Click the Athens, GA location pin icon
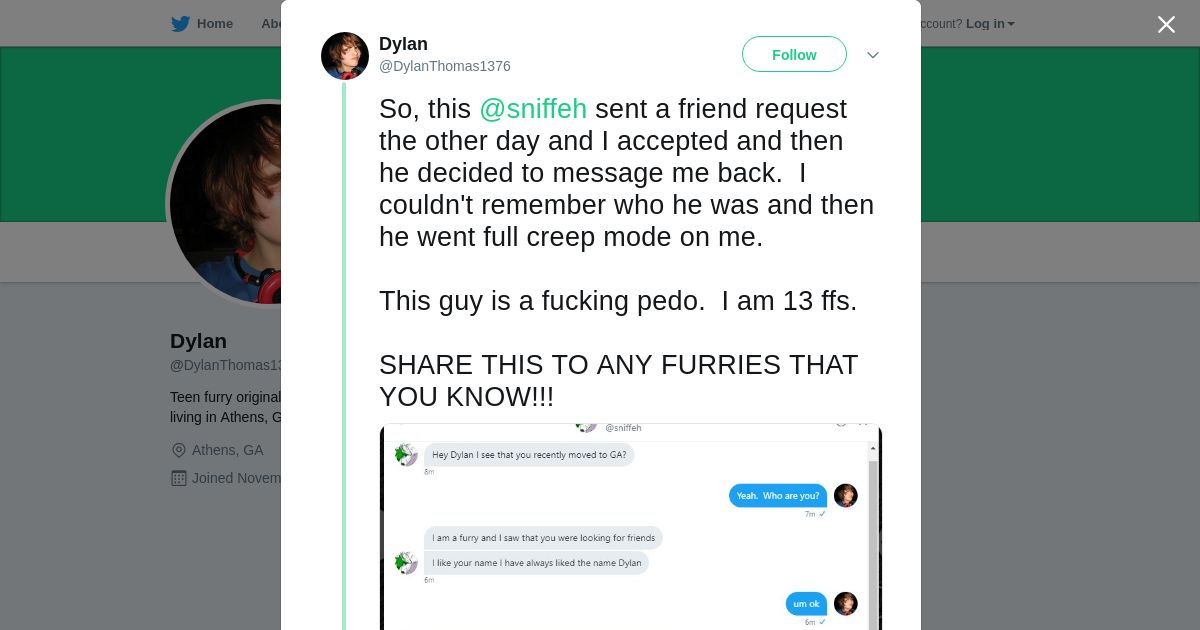The width and height of the screenshot is (1200, 630). pyautogui.click(x=179, y=450)
